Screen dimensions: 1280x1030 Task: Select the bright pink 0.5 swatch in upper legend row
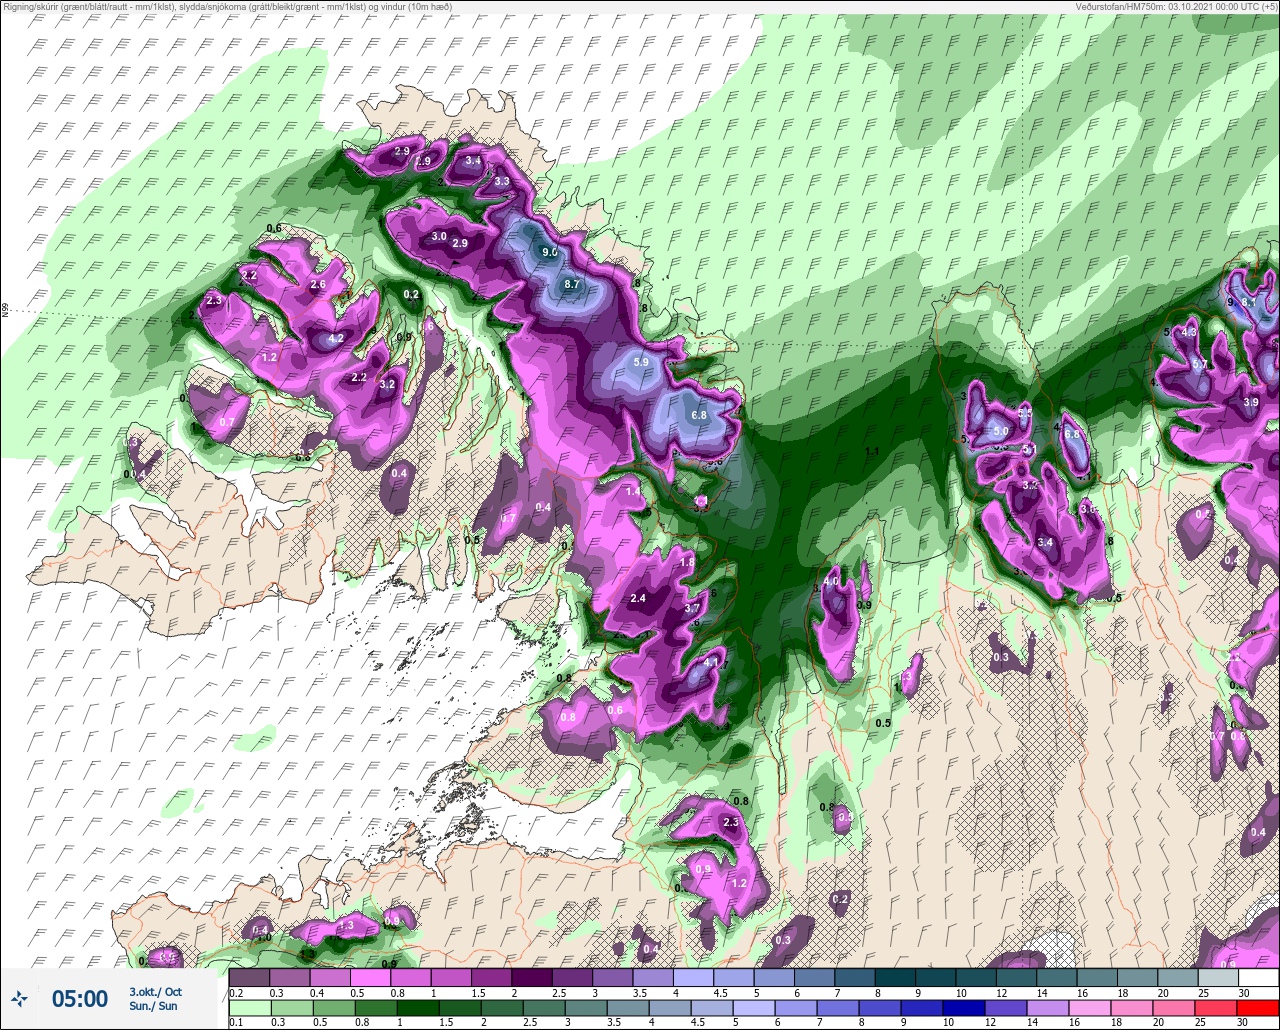click(370, 977)
